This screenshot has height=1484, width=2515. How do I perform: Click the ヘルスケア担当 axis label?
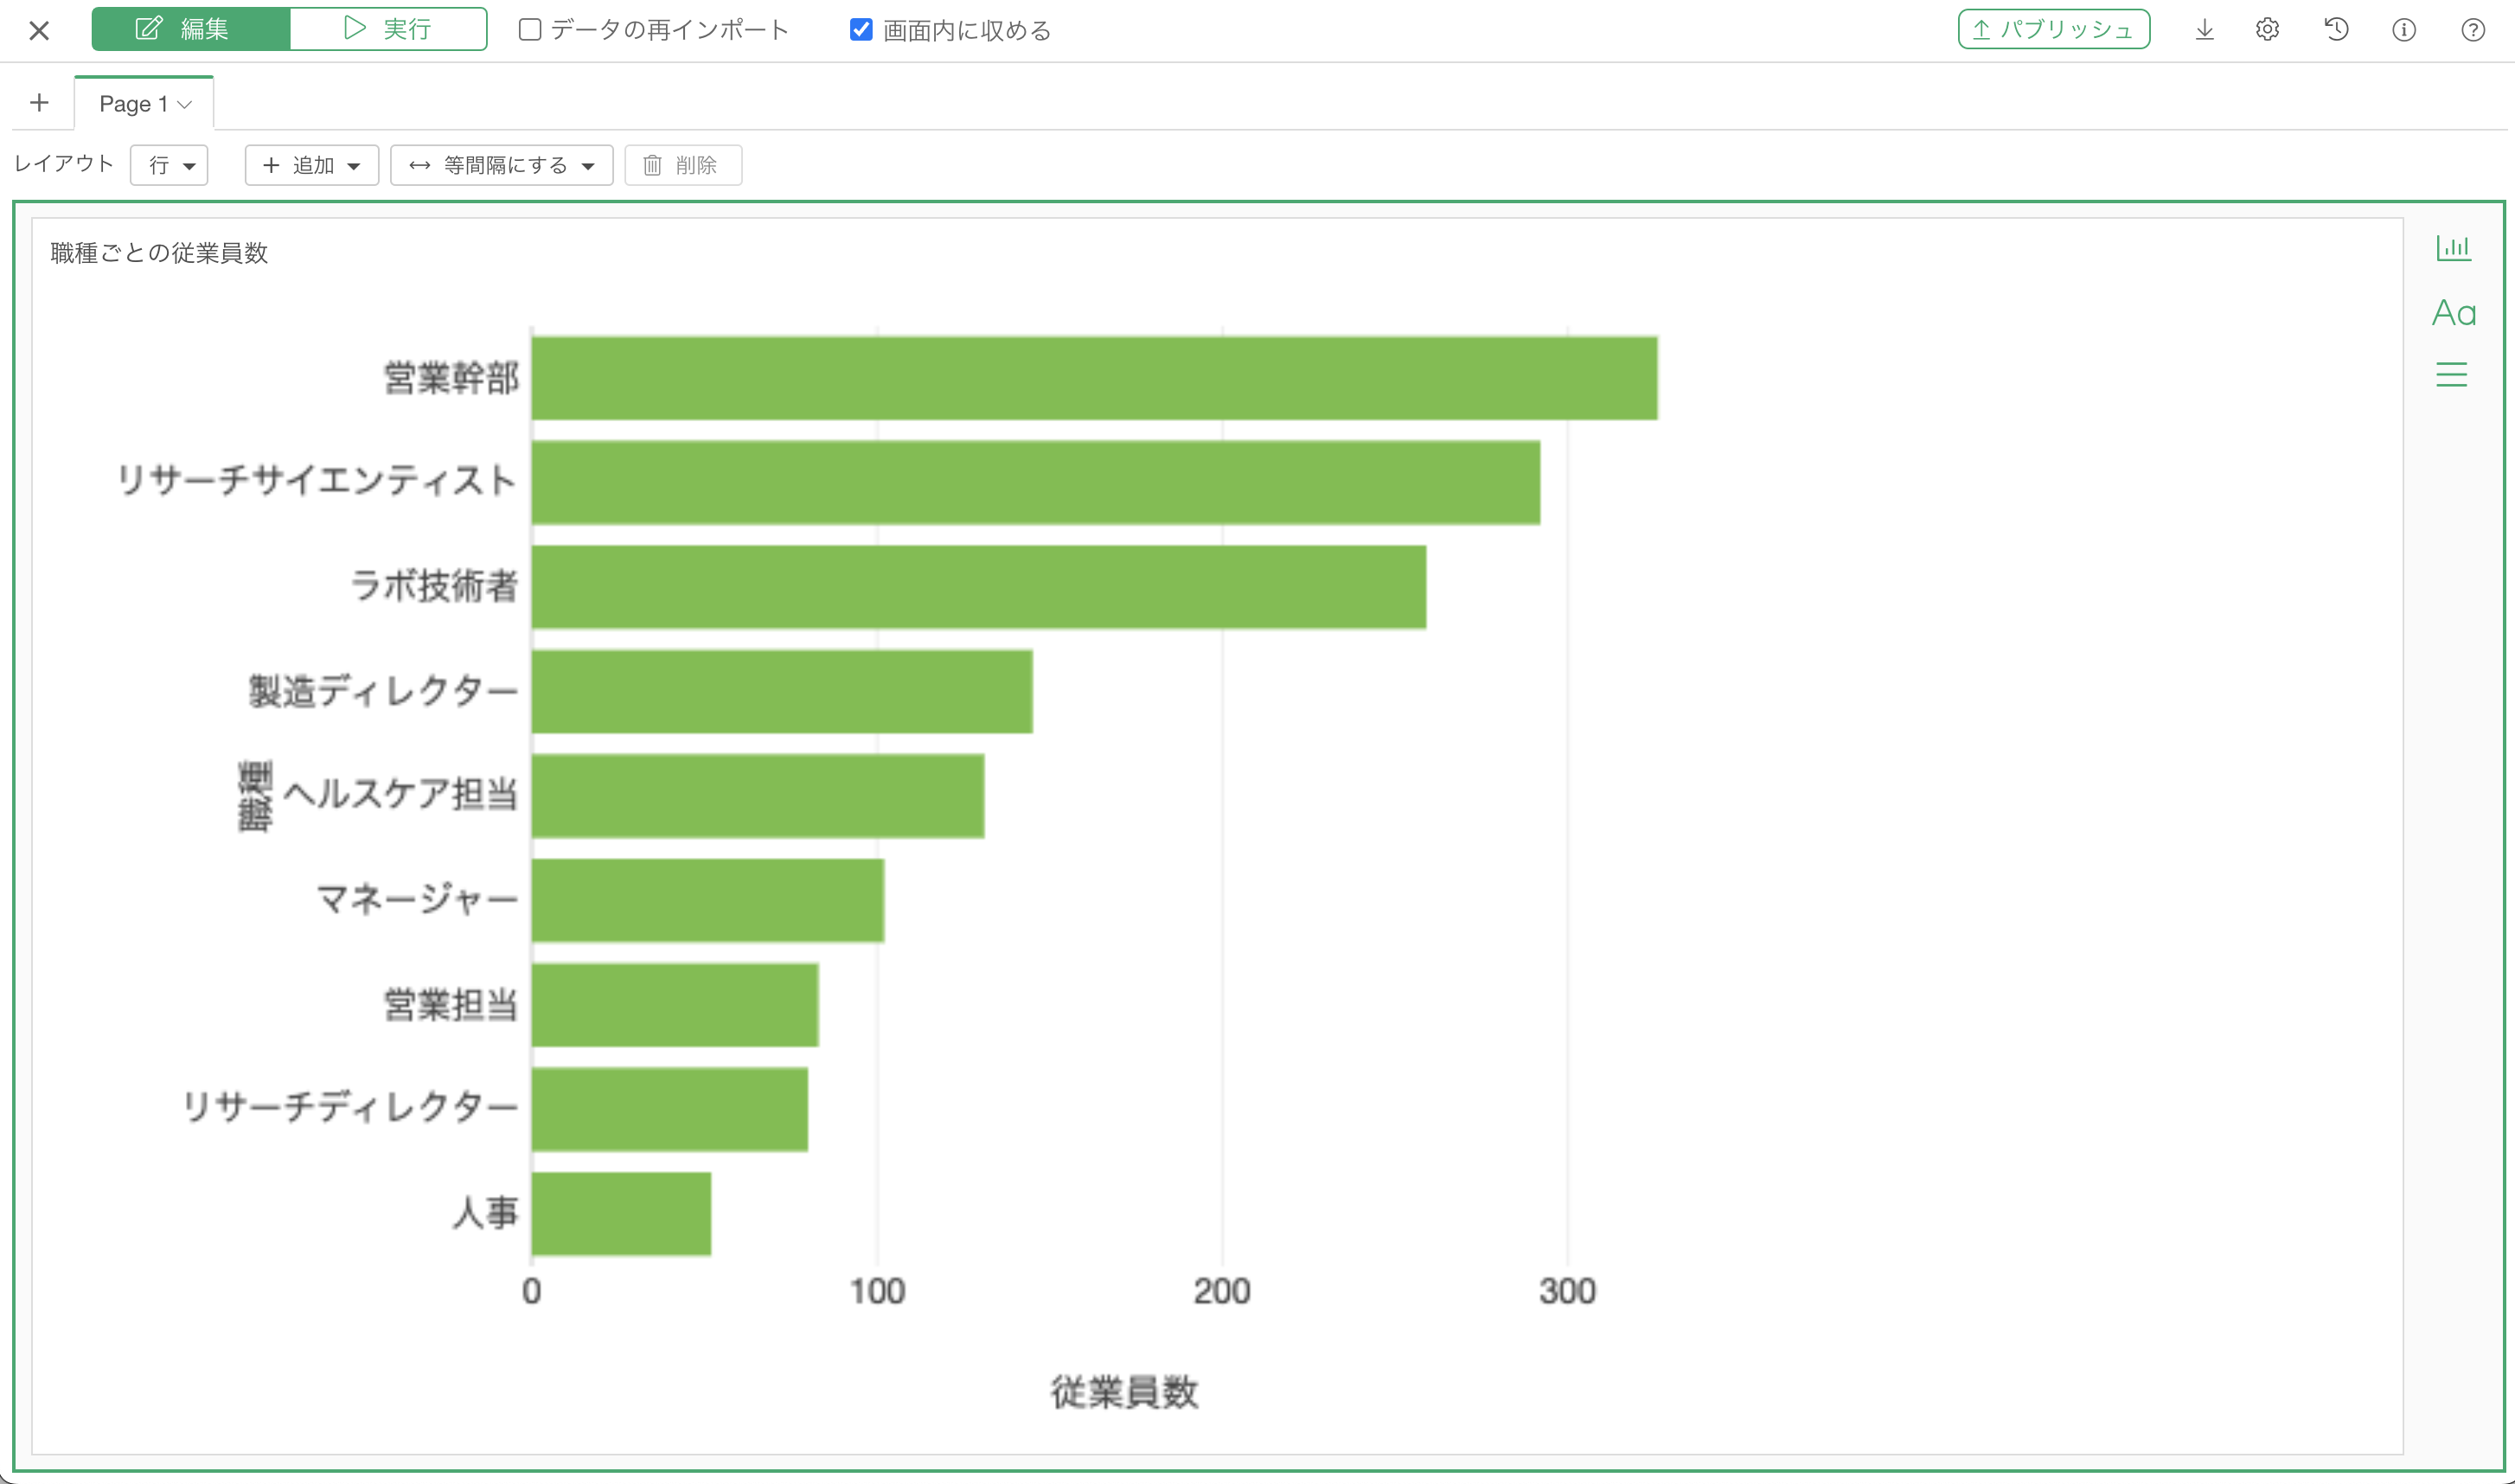[401, 794]
